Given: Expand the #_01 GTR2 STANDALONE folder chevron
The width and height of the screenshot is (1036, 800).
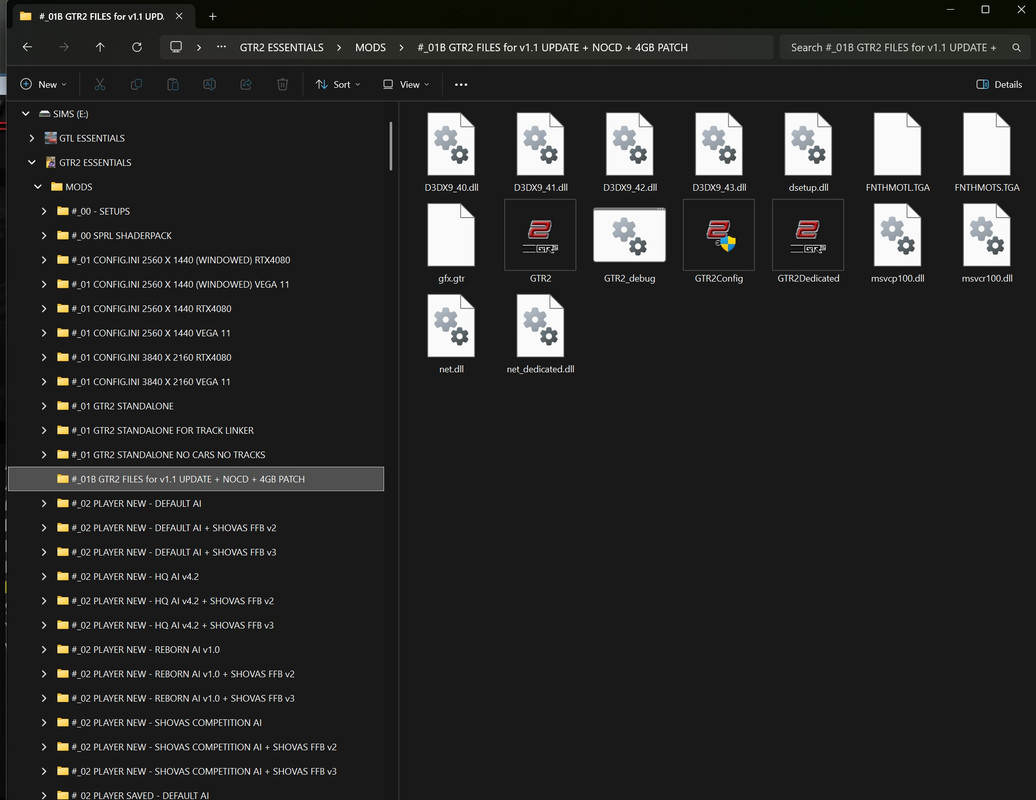Looking at the screenshot, I should click(44, 406).
